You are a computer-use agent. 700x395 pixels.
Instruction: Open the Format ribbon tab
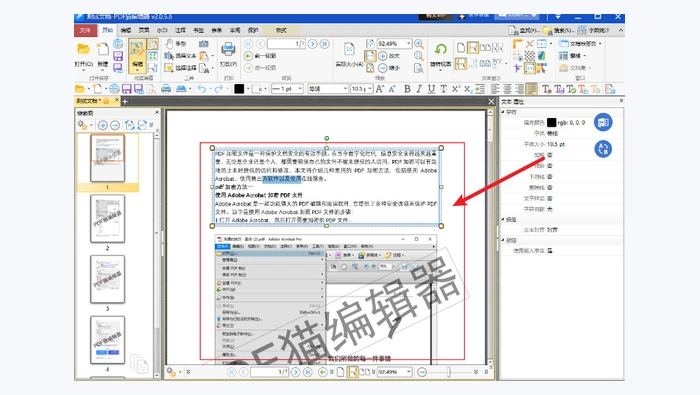point(281,30)
